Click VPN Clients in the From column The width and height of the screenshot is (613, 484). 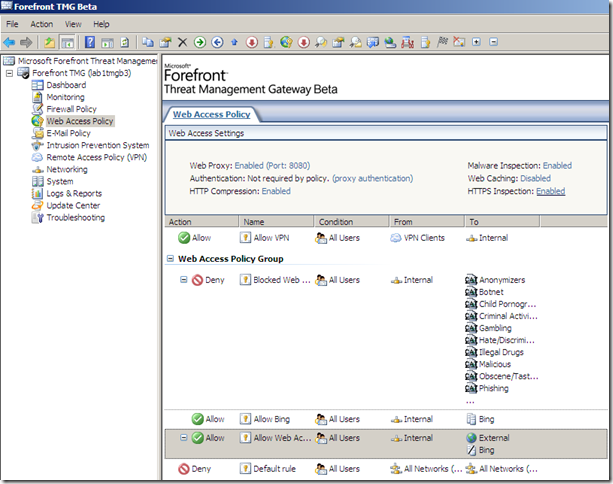424,238
